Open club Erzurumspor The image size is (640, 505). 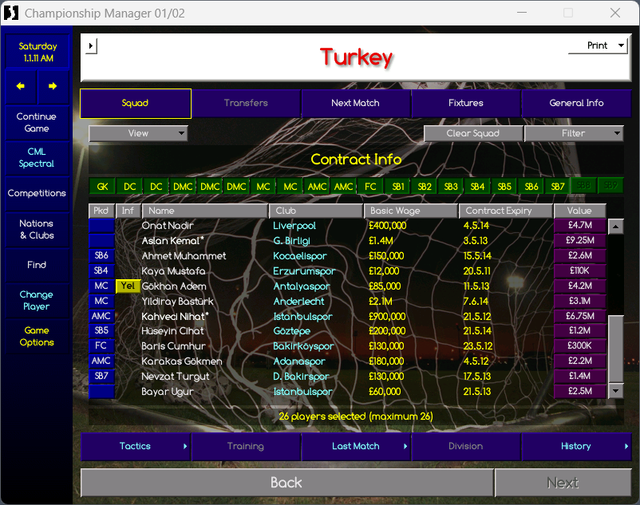tap(304, 271)
